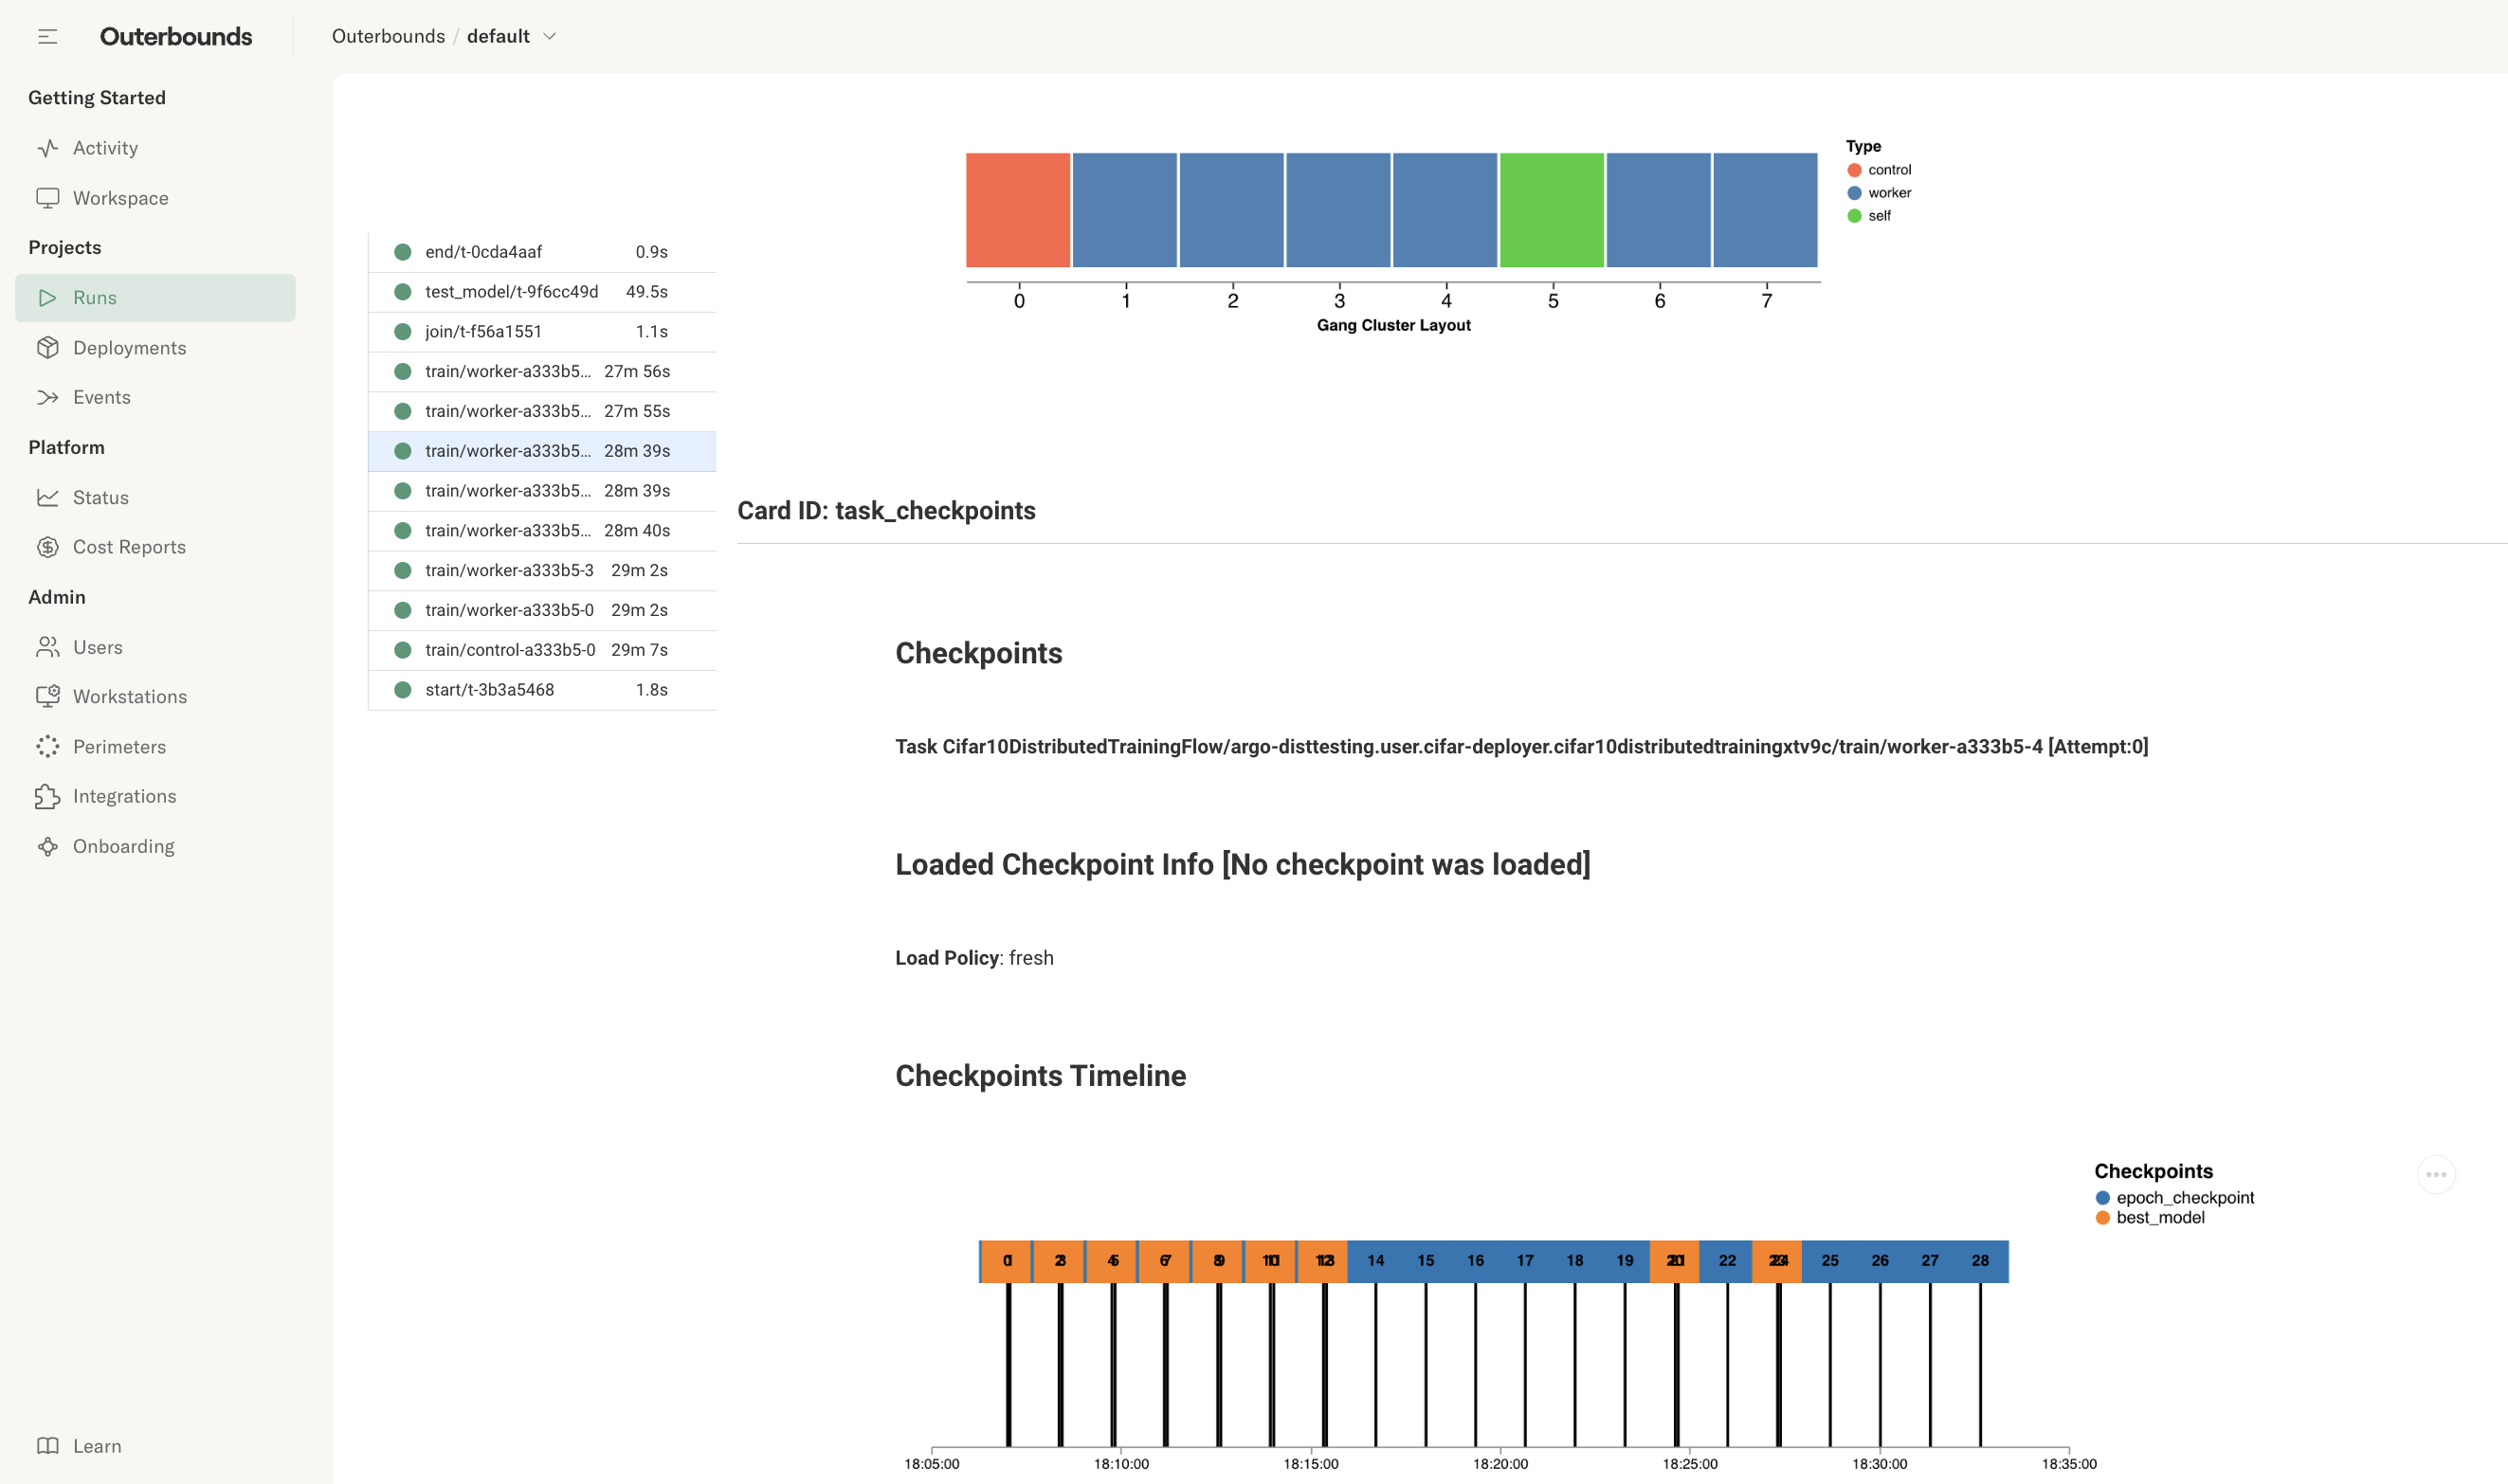
Task: Toggle epoch_checkpoint in the Checkpoints legend
Action: [x=2175, y=1197]
